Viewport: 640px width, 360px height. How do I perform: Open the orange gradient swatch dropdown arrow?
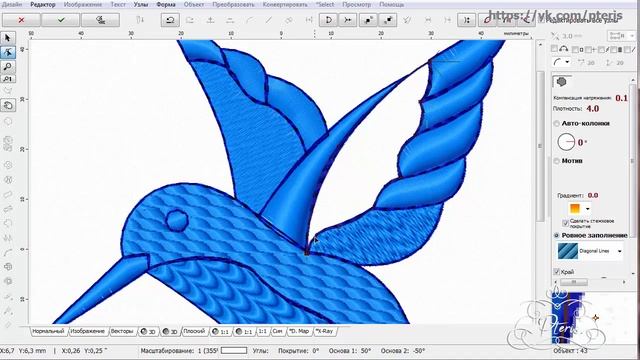point(587,209)
